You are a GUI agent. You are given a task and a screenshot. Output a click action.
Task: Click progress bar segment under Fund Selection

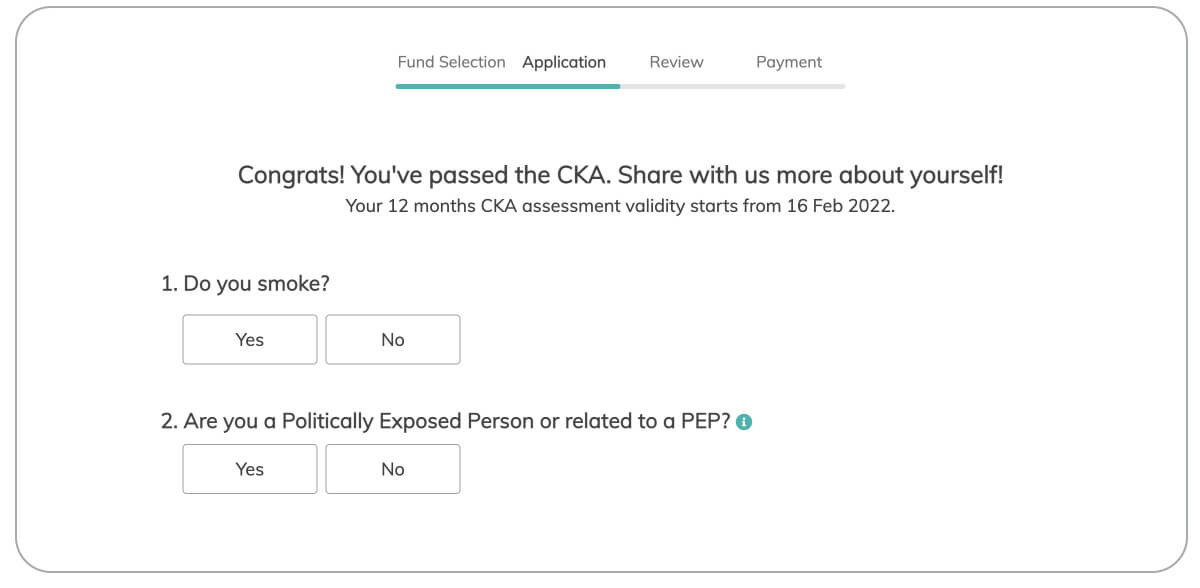click(x=451, y=86)
